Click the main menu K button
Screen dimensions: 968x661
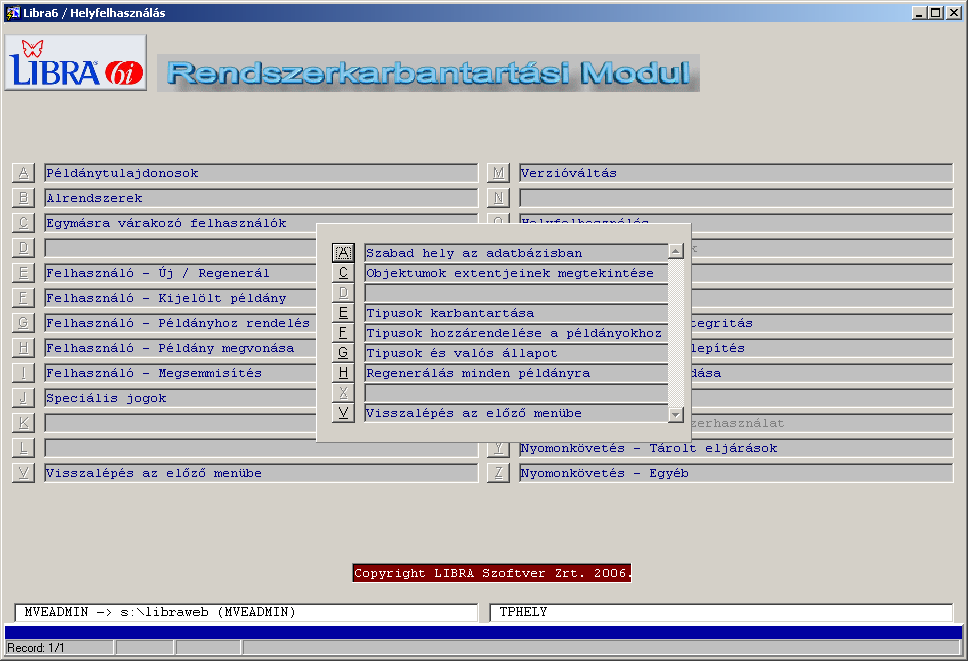click(23, 423)
